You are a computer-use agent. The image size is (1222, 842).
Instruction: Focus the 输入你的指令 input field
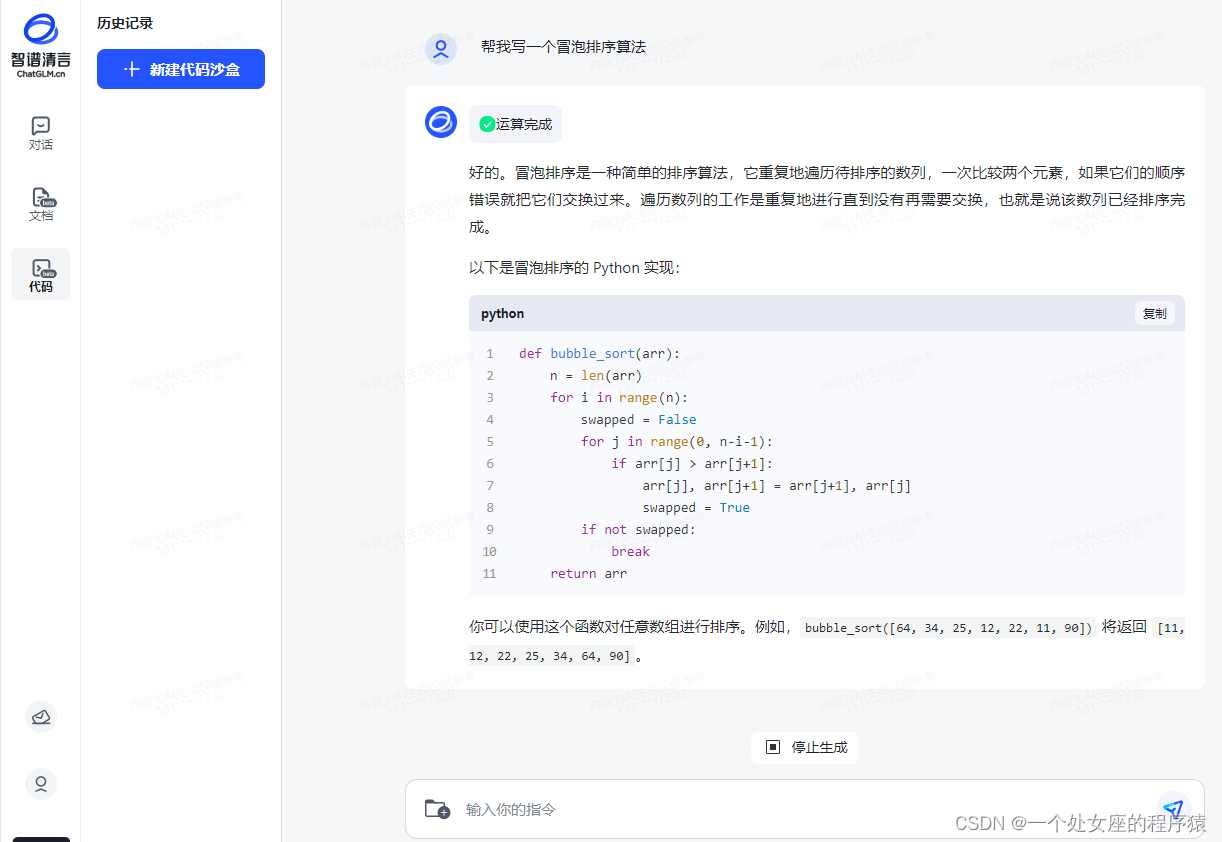(804, 809)
